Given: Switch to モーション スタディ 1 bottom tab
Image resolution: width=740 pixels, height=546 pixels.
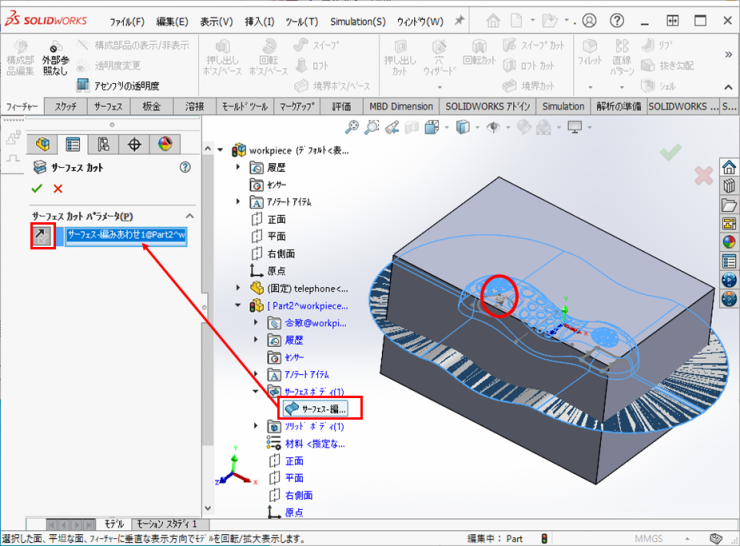Looking at the screenshot, I should pos(167,524).
